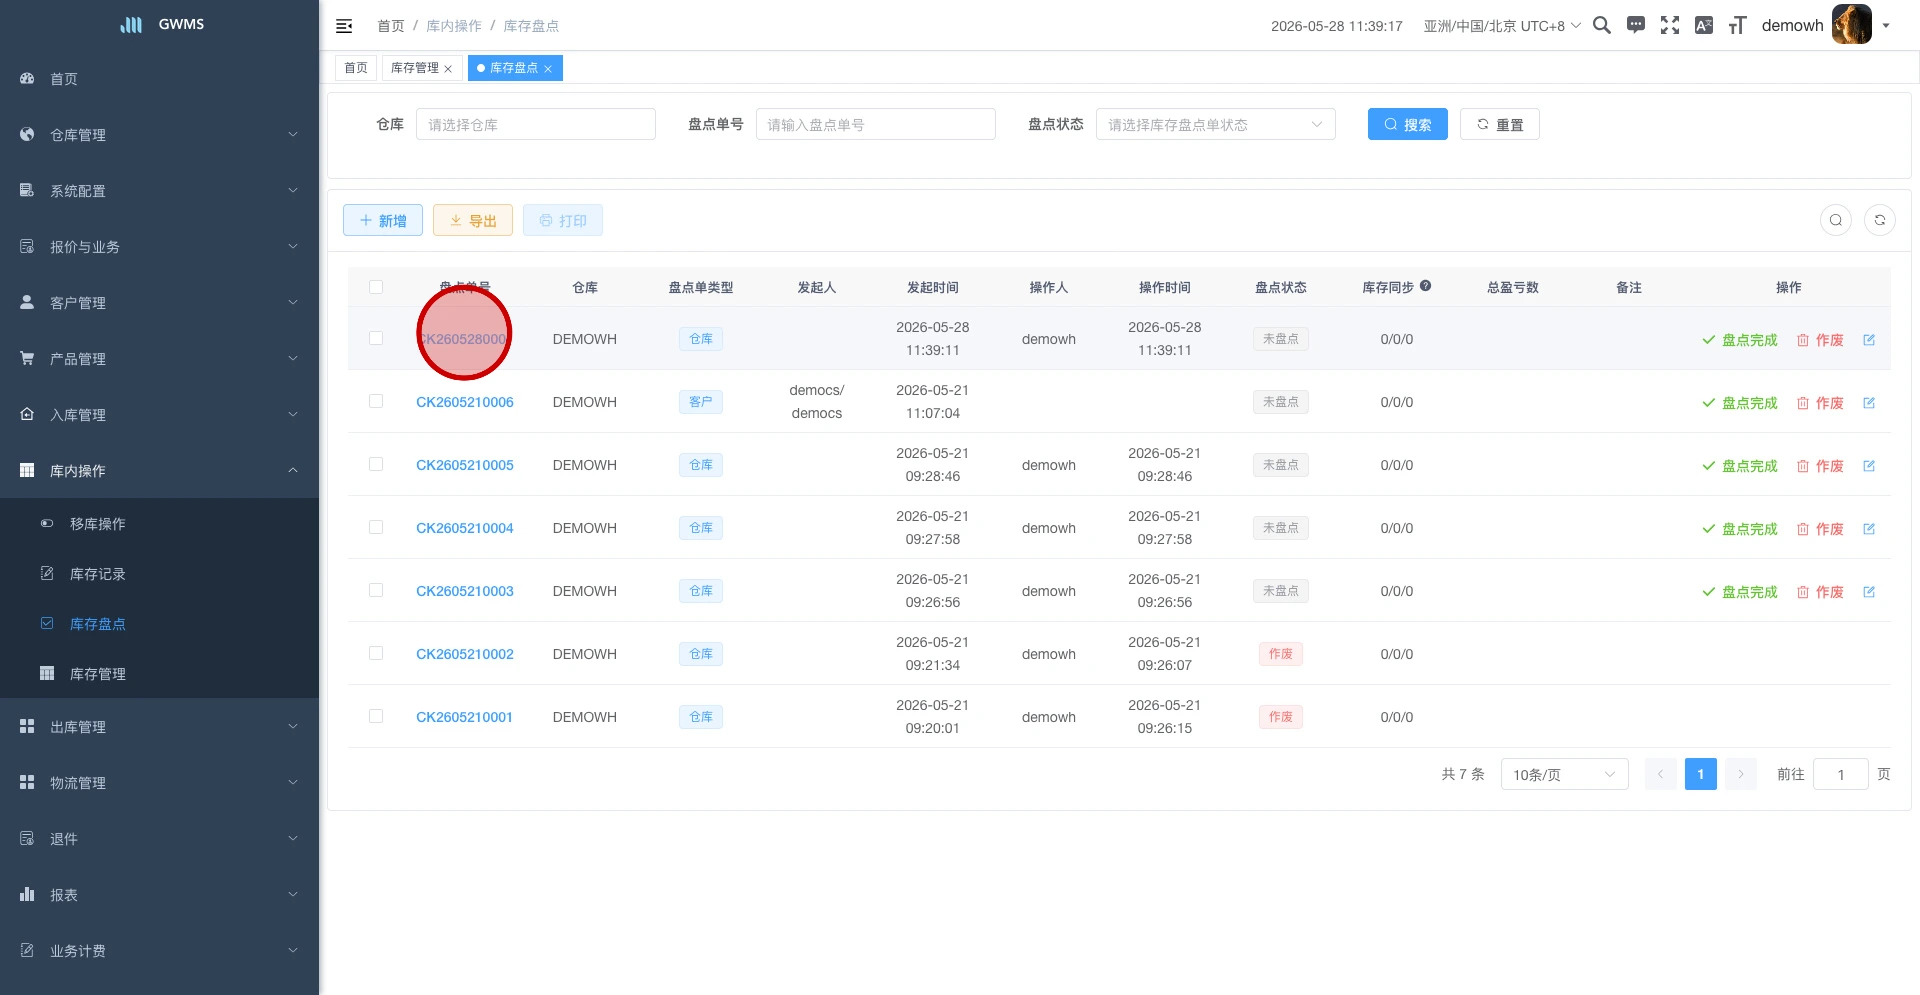Click 盘点完成 for CK2605210006
Image resolution: width=1920 pixels, height=995 pixels.
point(1740,403)
